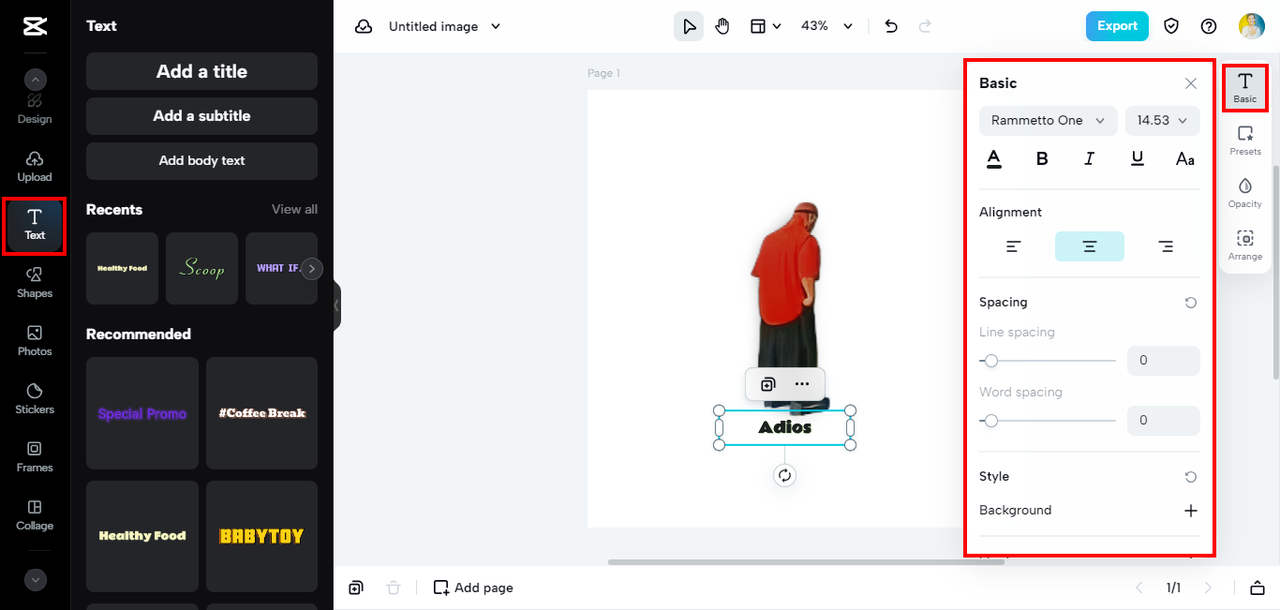Undo the last action

tap(891, 27)
